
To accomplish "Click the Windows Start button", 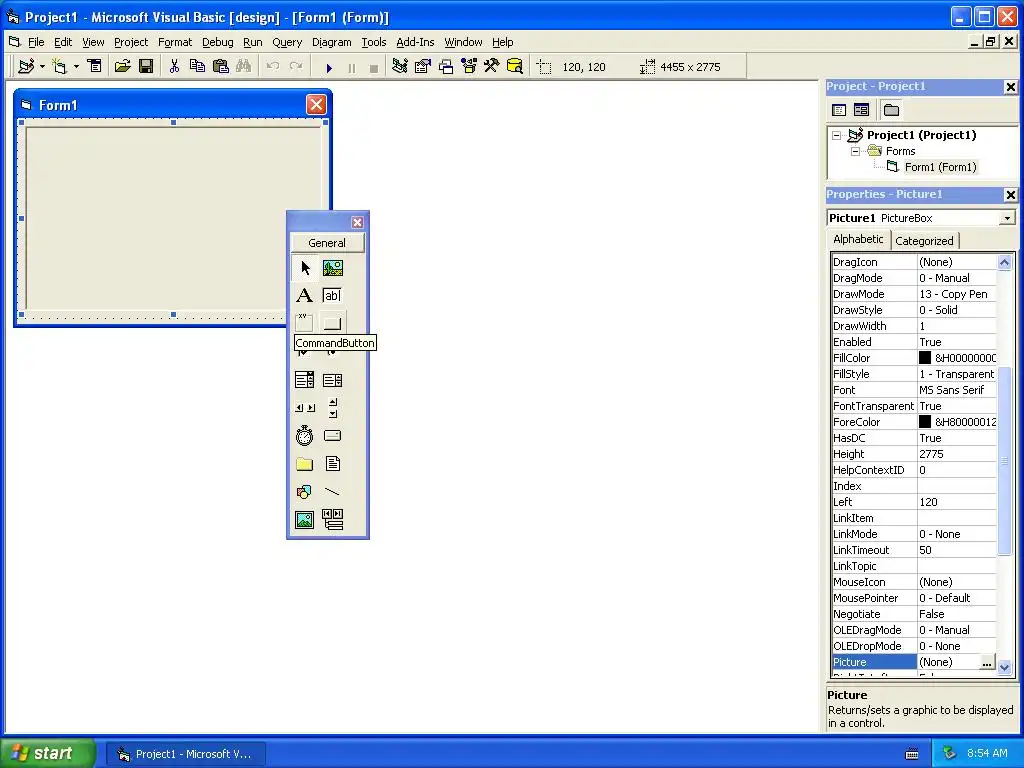I will tap(48, 753).
